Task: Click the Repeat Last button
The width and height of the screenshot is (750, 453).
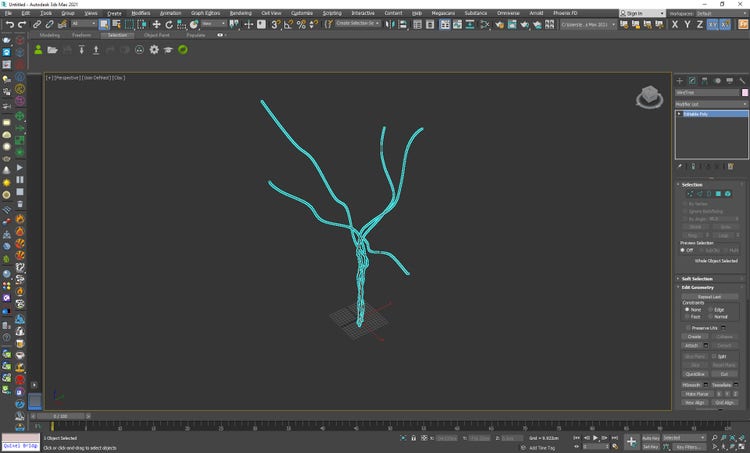Action: [710, 296]
